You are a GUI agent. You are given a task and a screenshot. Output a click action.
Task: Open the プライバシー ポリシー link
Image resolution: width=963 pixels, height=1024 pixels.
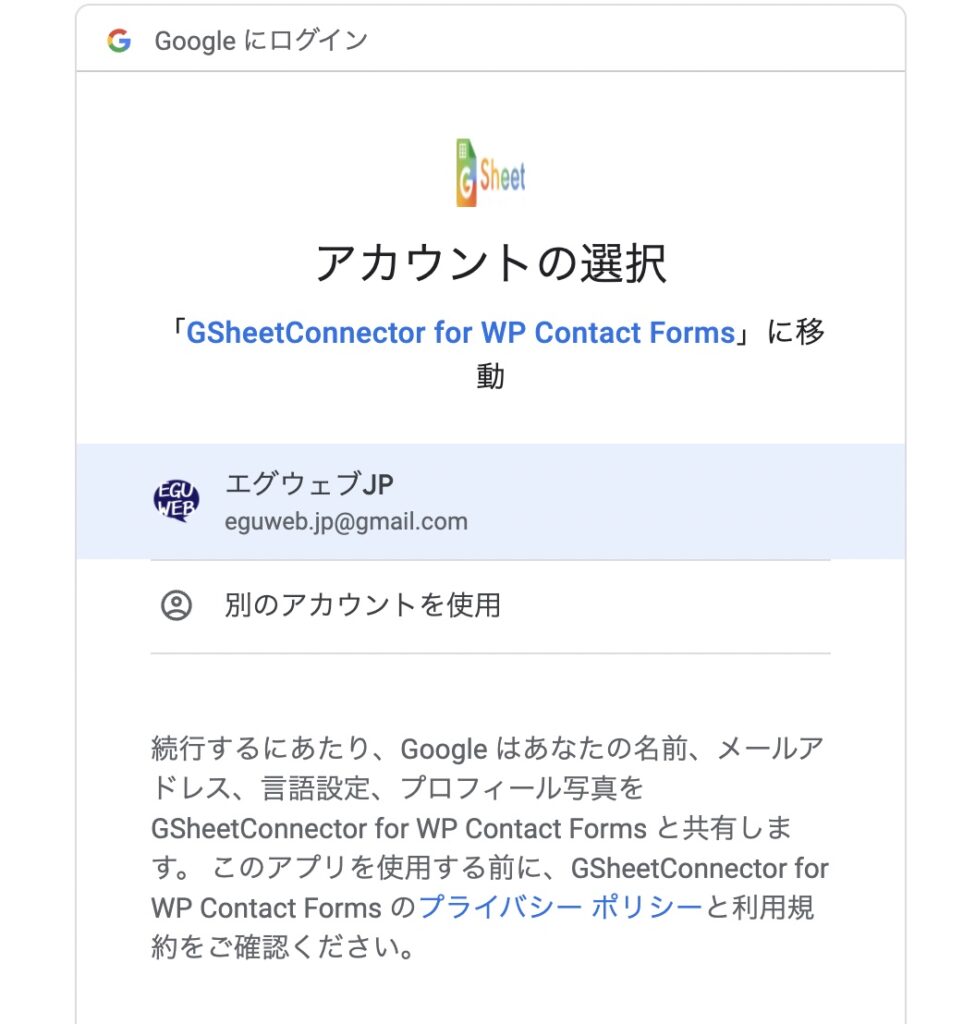click(x=560, y=908)
